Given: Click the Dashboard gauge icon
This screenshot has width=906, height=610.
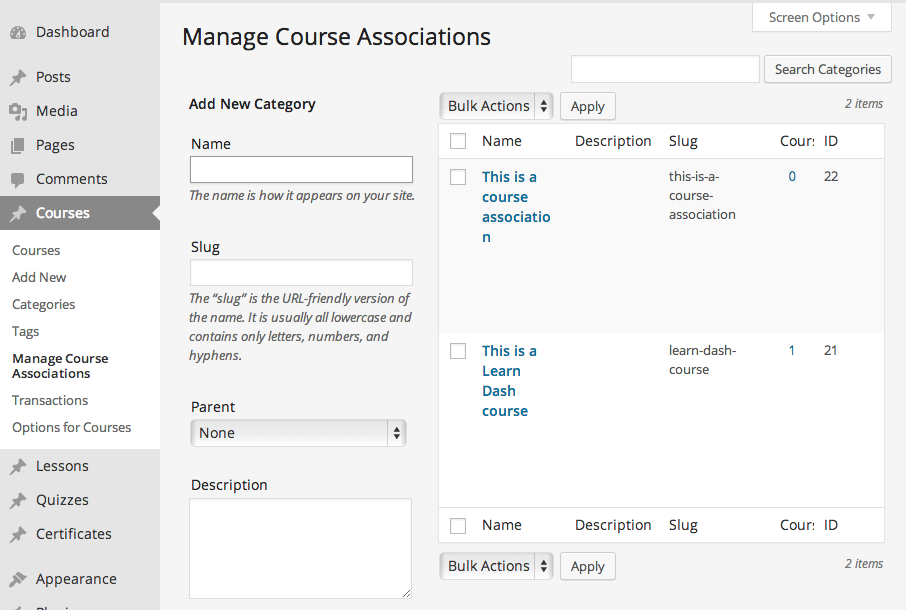Looking at the screenshot, I should 18,33.
